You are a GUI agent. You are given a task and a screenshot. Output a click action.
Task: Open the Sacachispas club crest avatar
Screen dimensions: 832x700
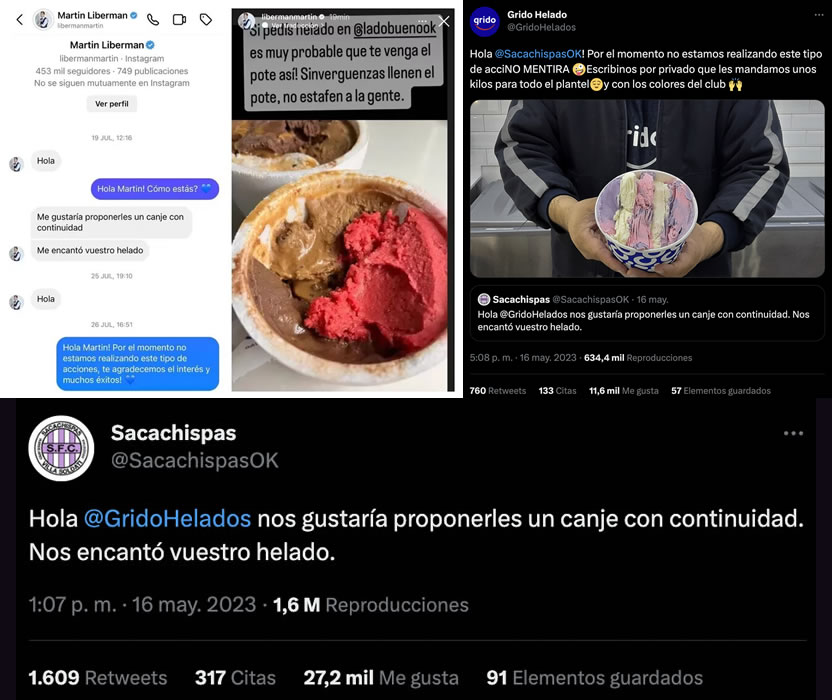click(61, 448)
